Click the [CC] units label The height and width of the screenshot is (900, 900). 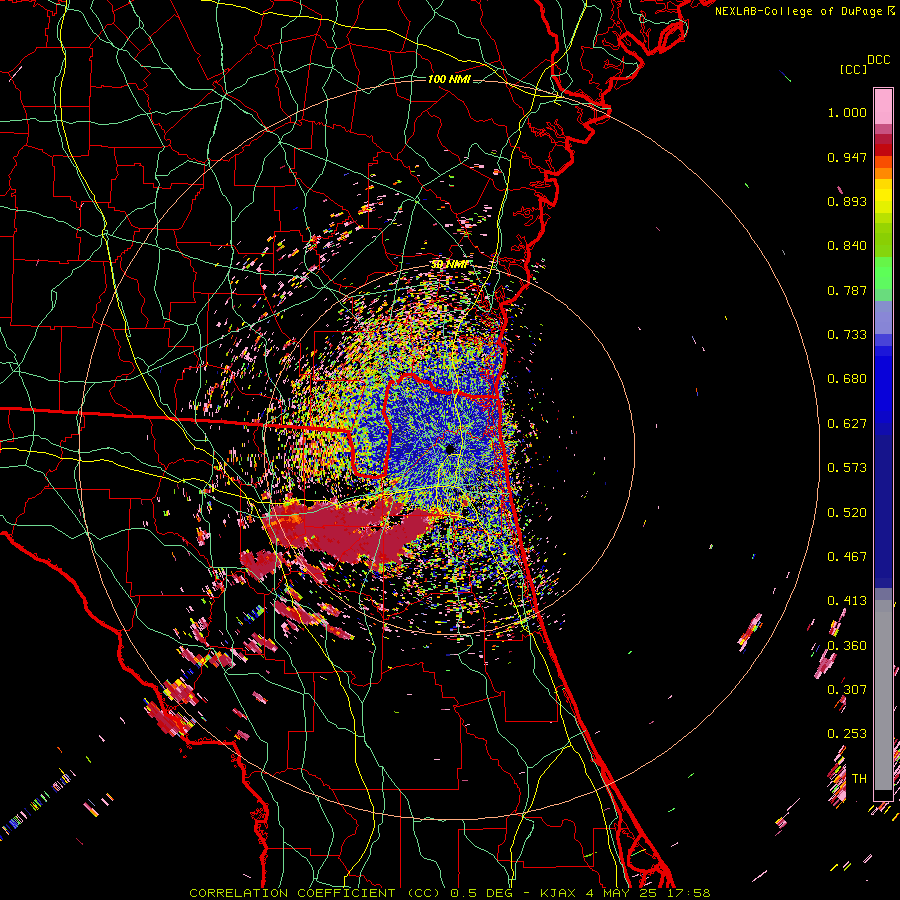click(x=853, y=69)
